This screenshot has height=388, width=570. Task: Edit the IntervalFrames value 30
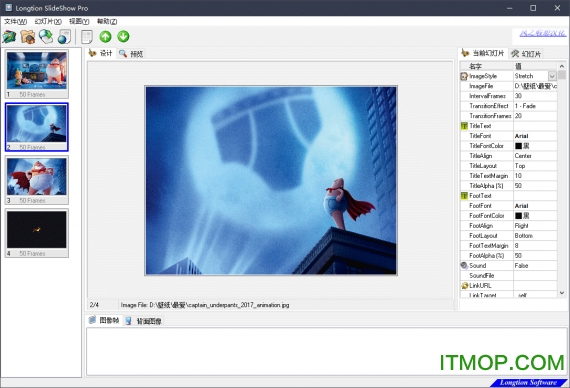coord(535,96)
